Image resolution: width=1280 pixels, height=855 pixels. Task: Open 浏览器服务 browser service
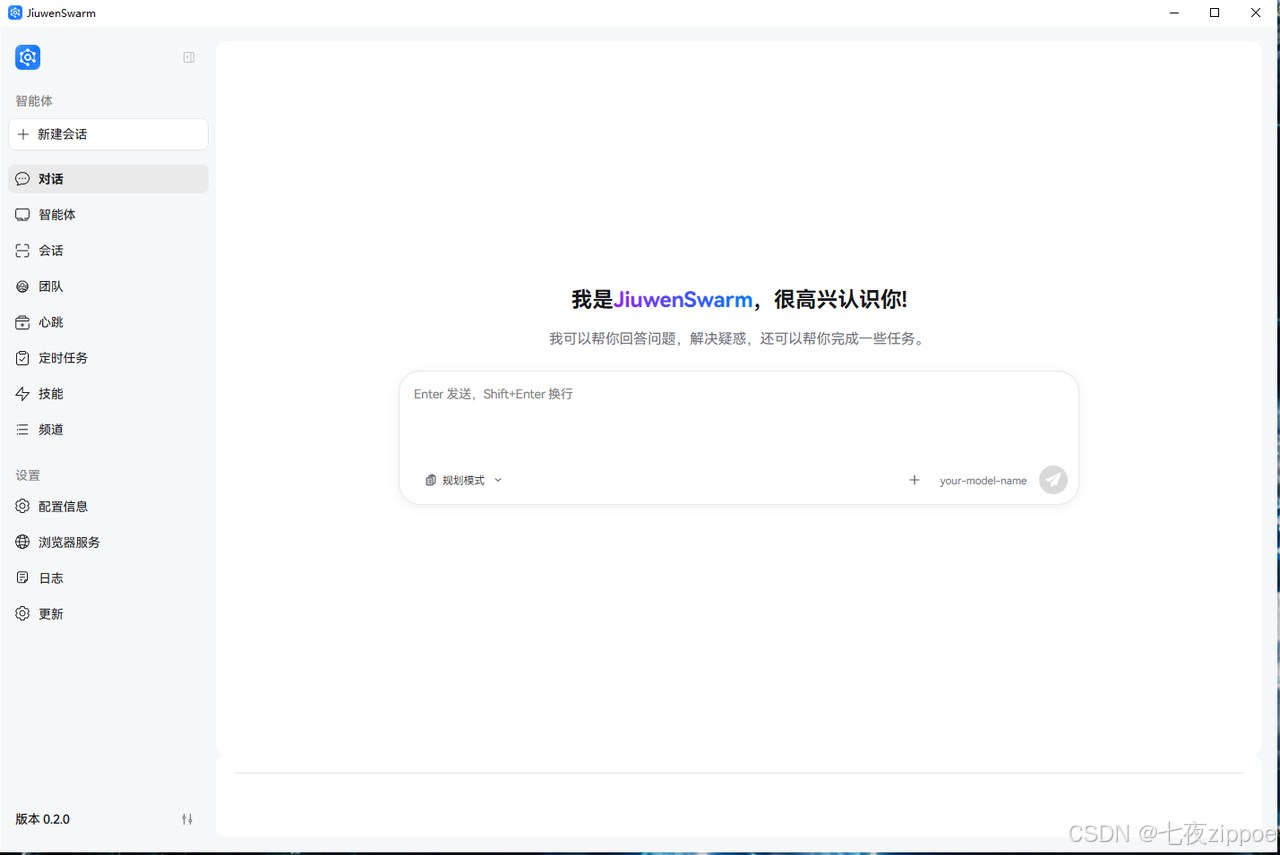pyautogui.click(x=108, y=542)
